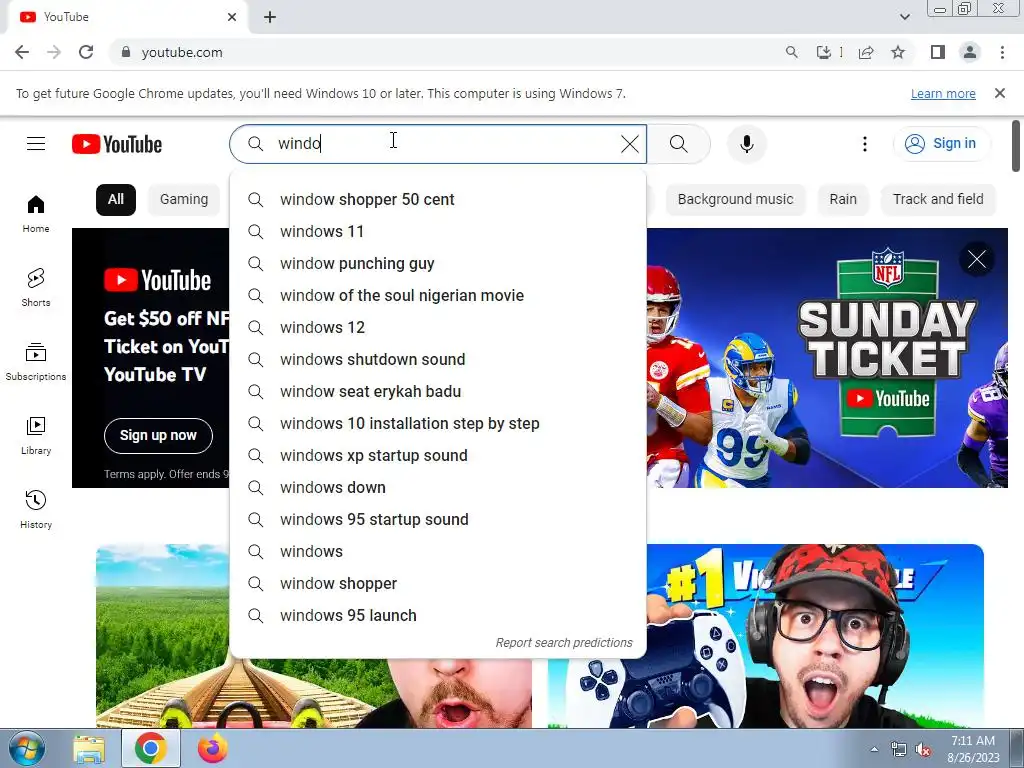Select the Background music chip
The height and width of the screenshot is (768, 1024).
point(735,199)
